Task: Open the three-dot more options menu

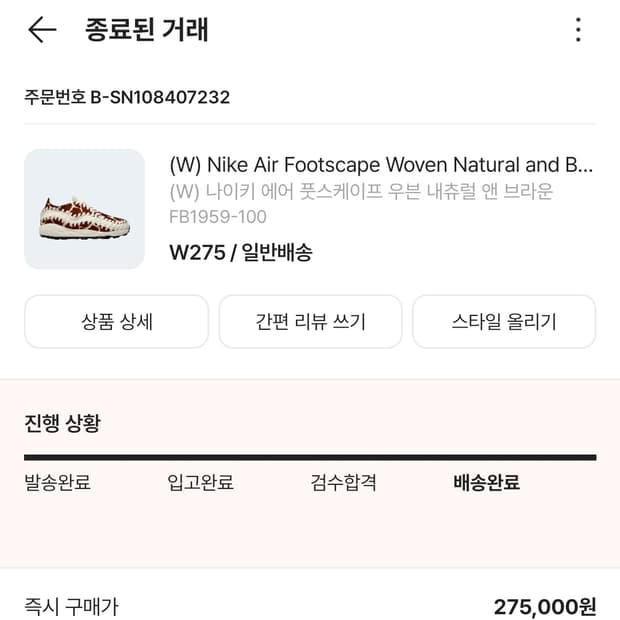Action: (578, 30)
